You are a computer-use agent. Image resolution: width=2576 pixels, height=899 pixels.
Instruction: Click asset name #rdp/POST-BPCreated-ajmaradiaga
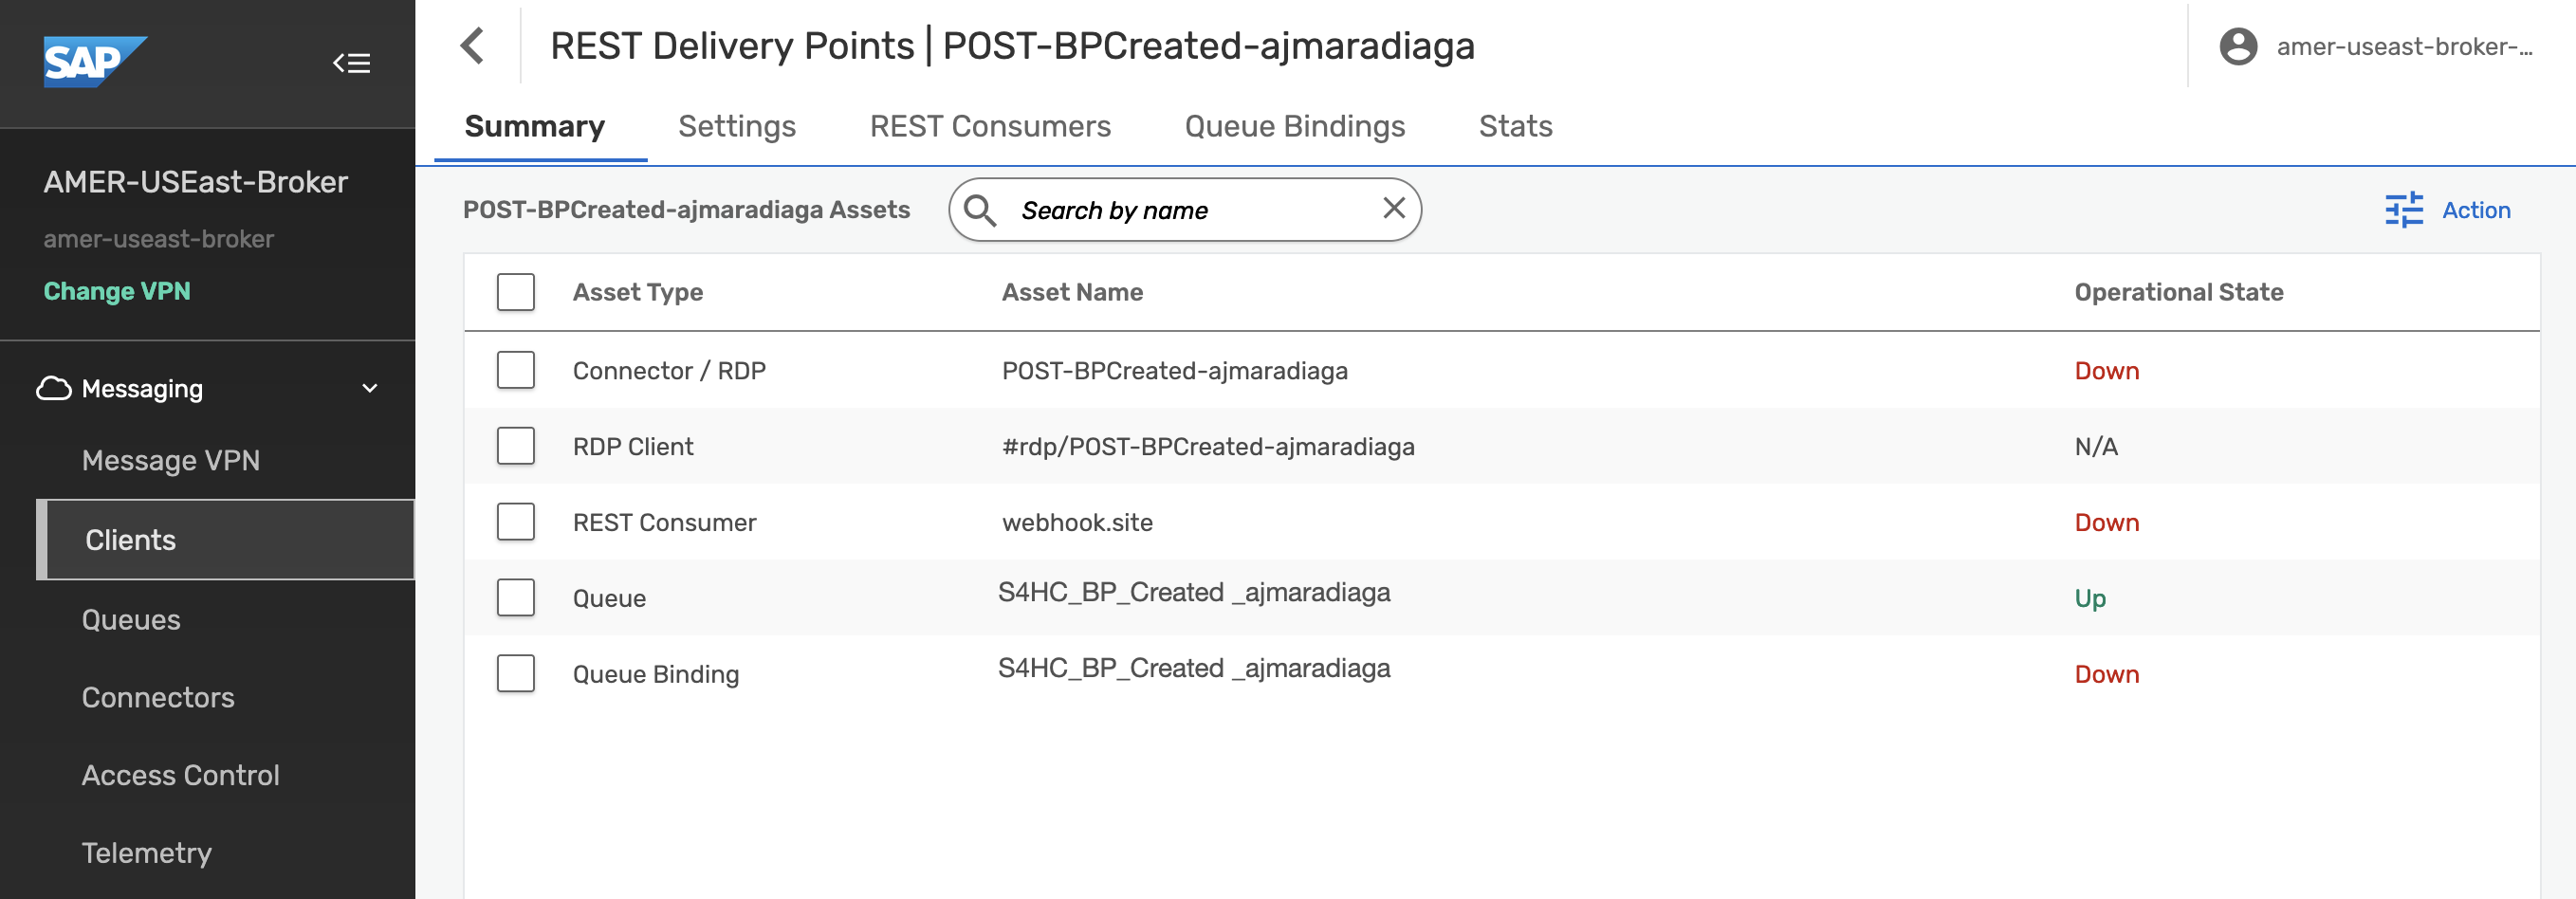point(1208,447)
